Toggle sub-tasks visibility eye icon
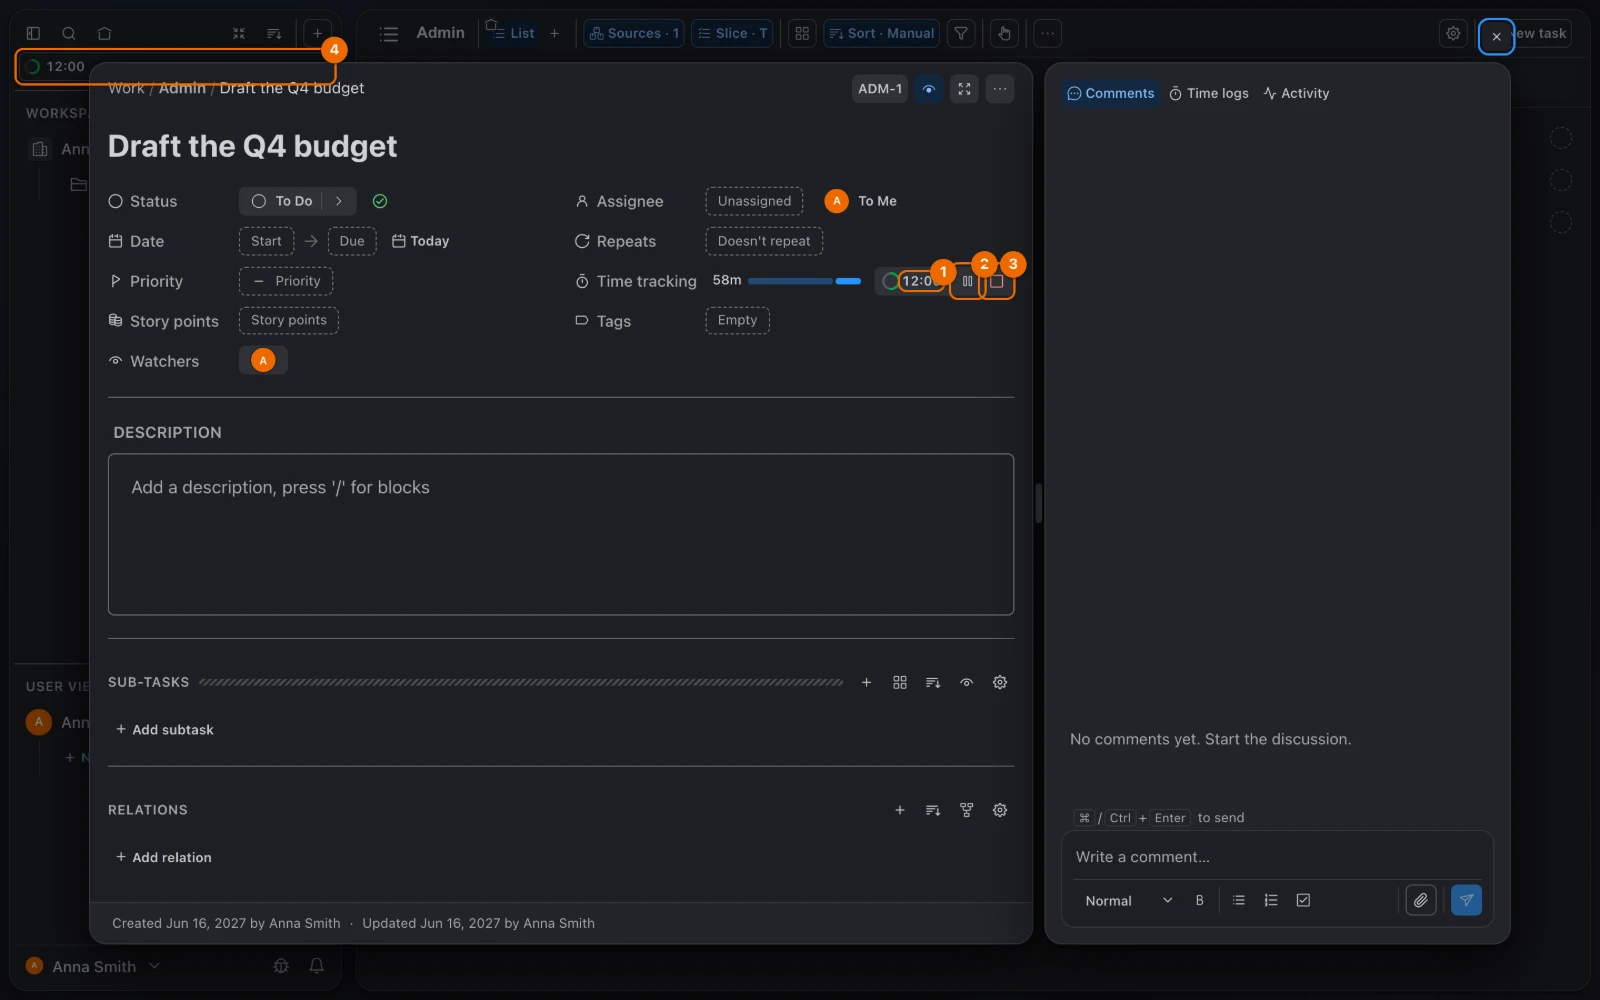1600x1000 pixels. point(966,682)
